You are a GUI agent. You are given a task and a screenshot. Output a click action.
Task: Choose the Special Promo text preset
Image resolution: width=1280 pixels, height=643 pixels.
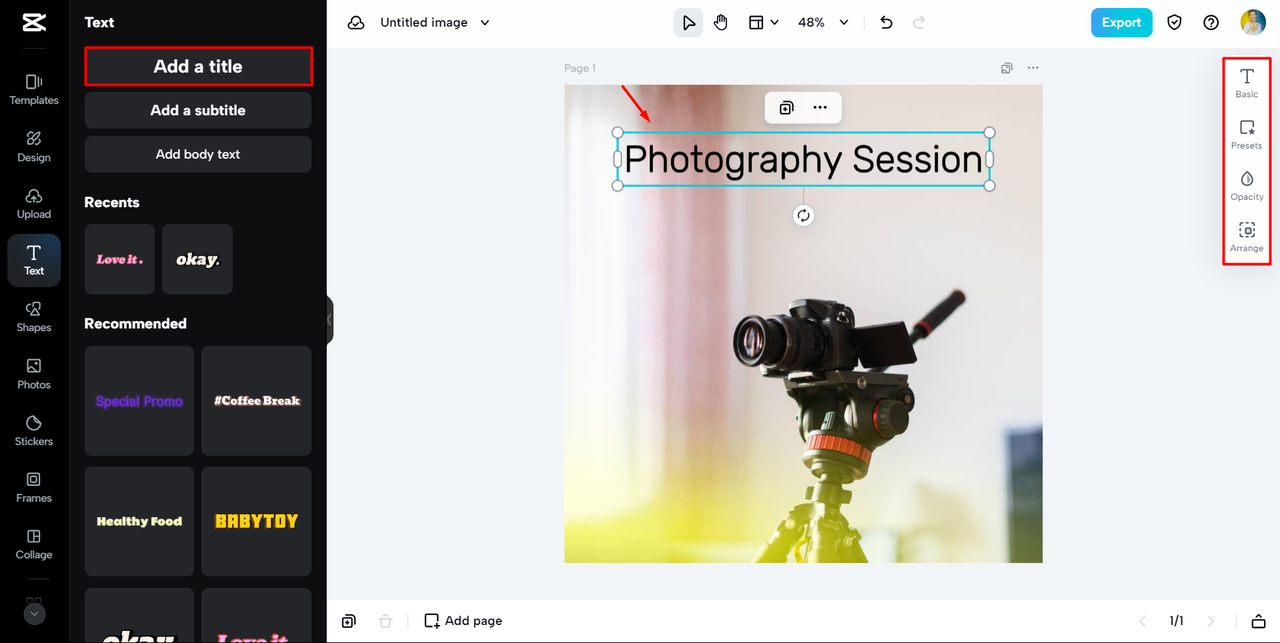click(x=139, y=401)
